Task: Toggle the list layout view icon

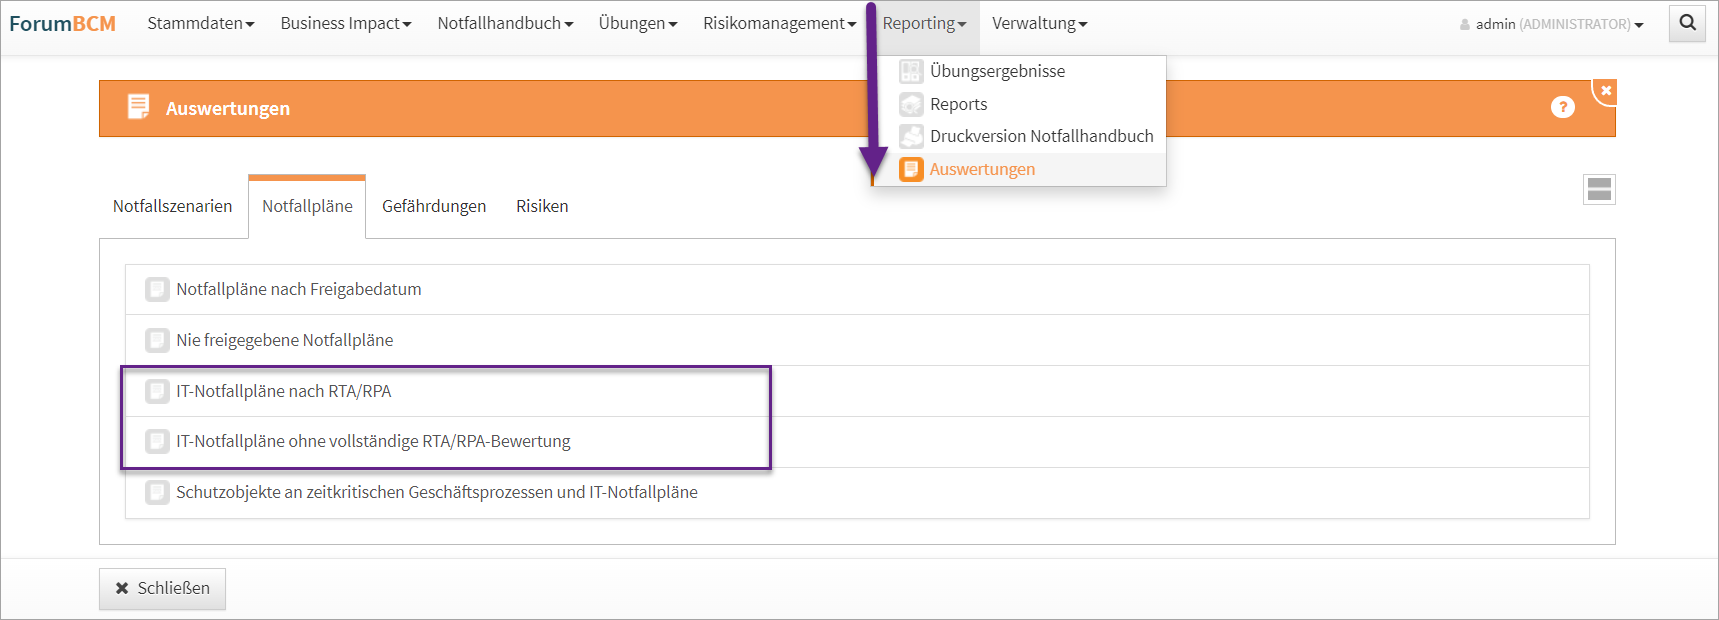Action: click(x=1599, y=189)
